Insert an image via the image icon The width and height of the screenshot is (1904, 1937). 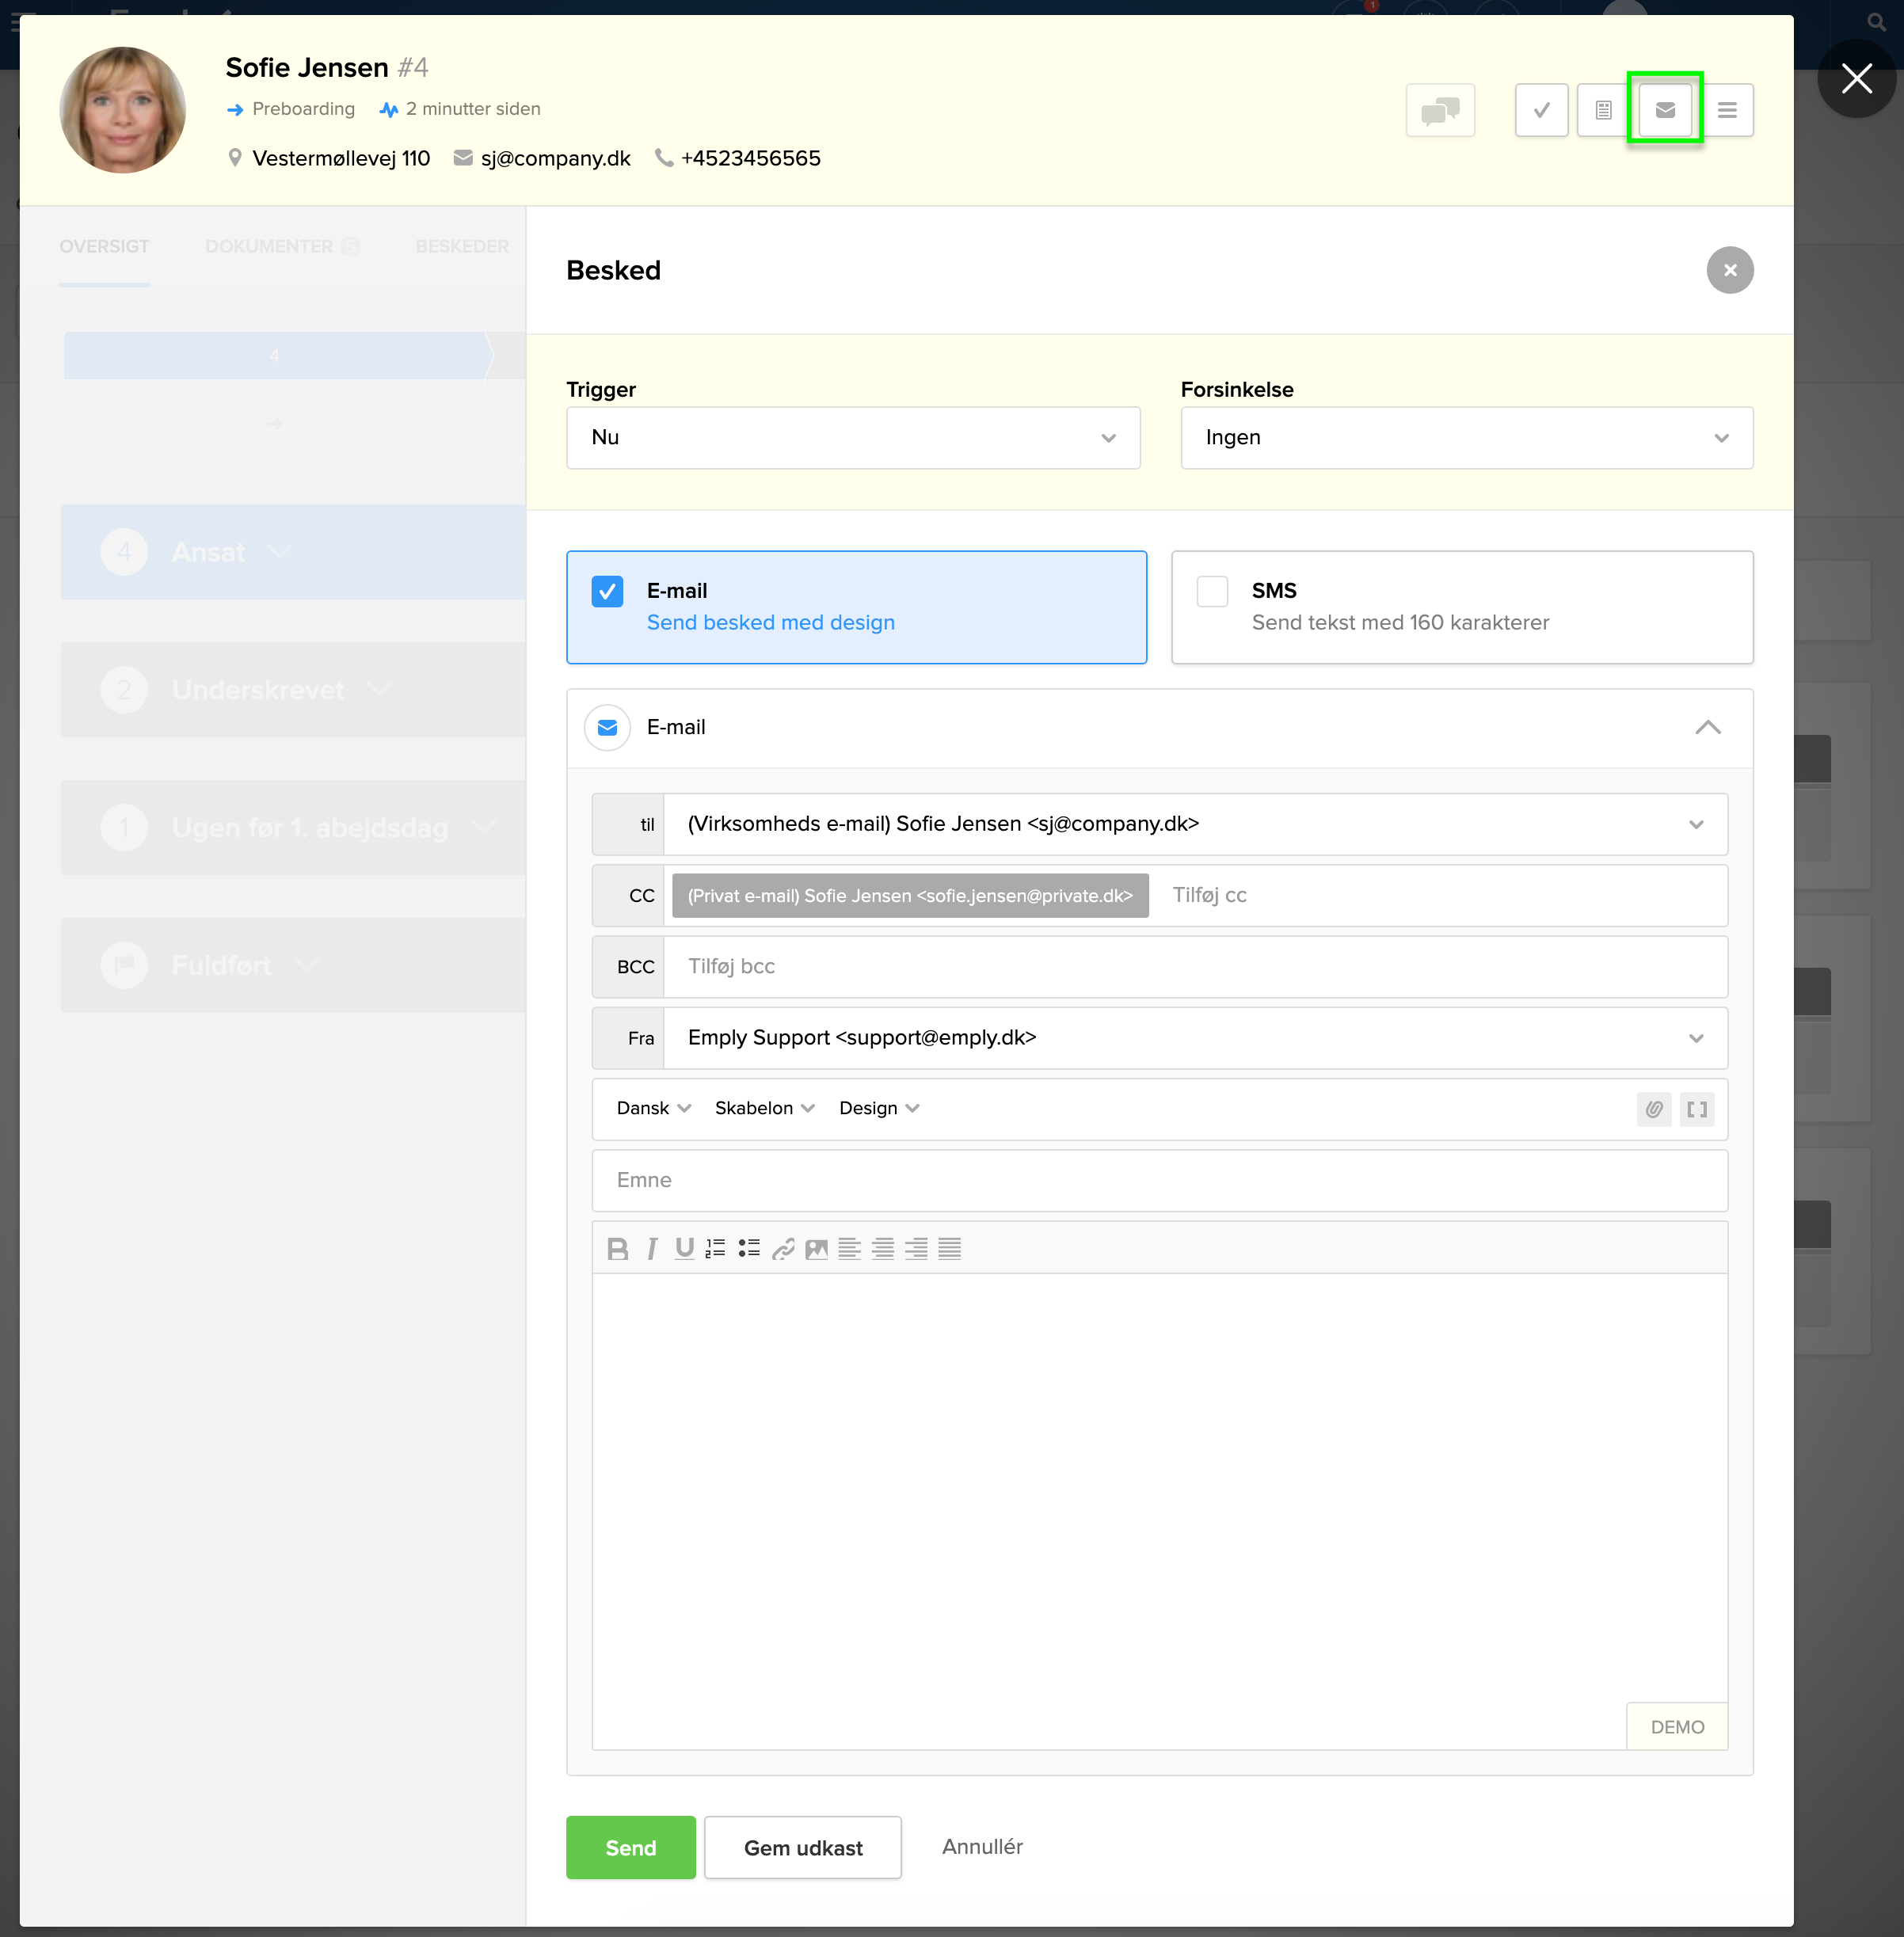816,1248
